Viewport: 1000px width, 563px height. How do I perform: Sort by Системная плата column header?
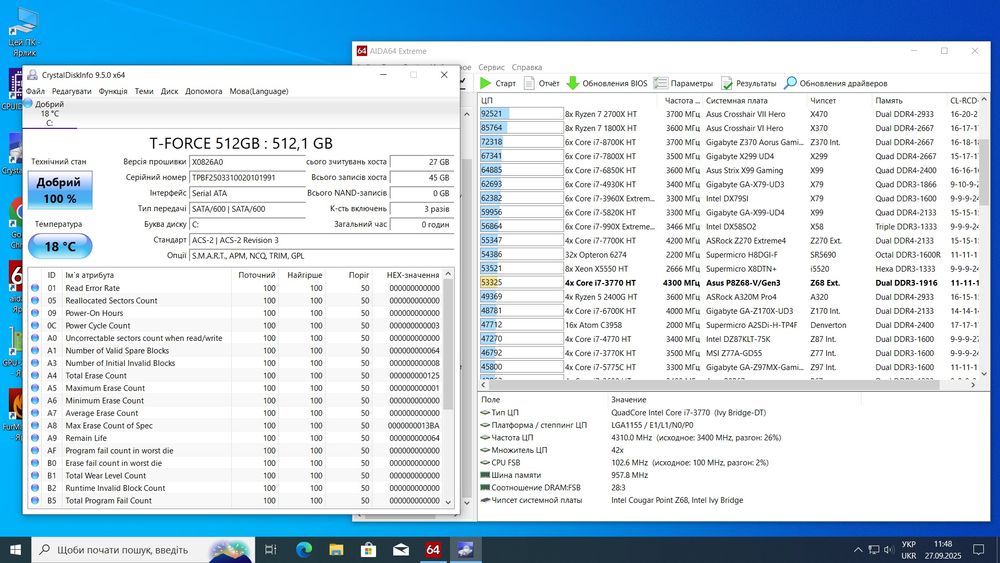pyautogui.click(x=754, y=101)
